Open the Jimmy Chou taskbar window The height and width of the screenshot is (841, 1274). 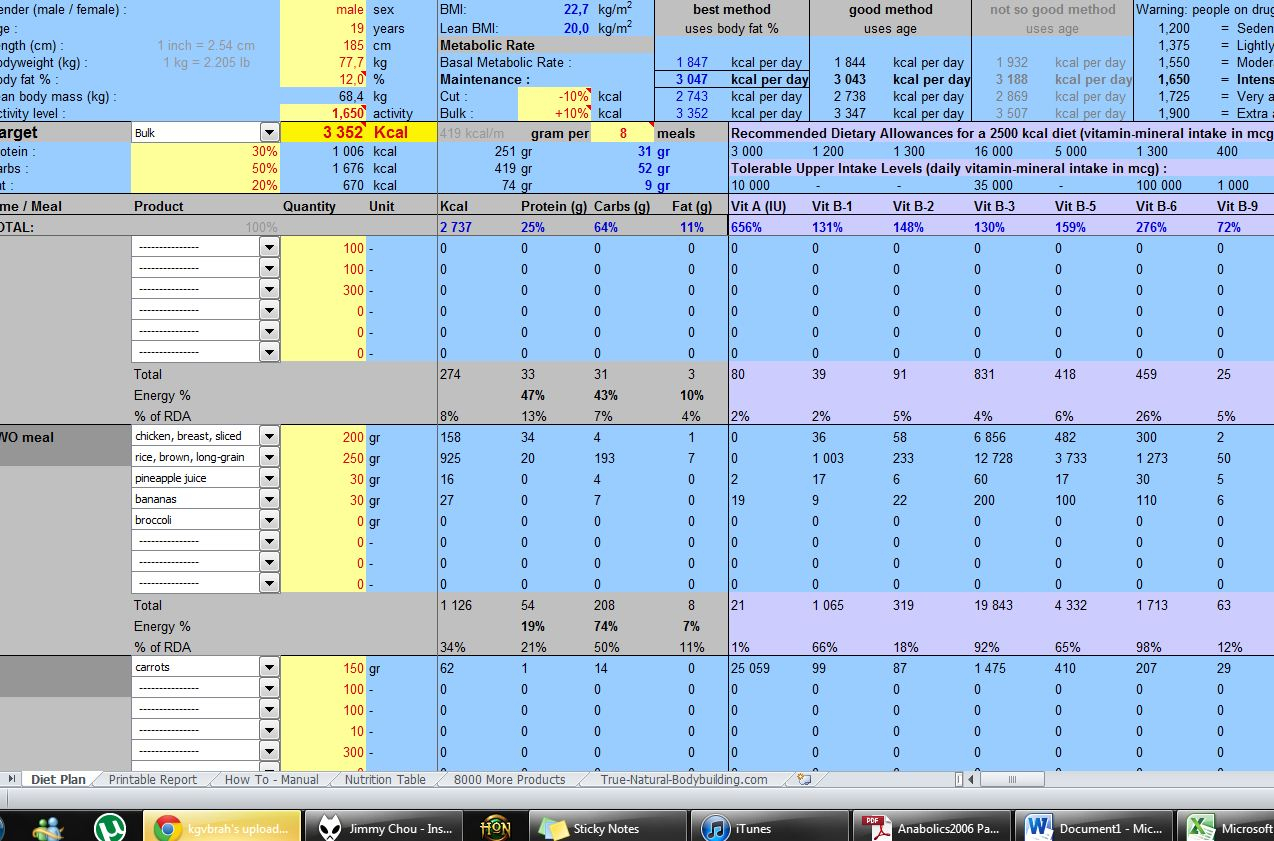(x=384, y=828)
